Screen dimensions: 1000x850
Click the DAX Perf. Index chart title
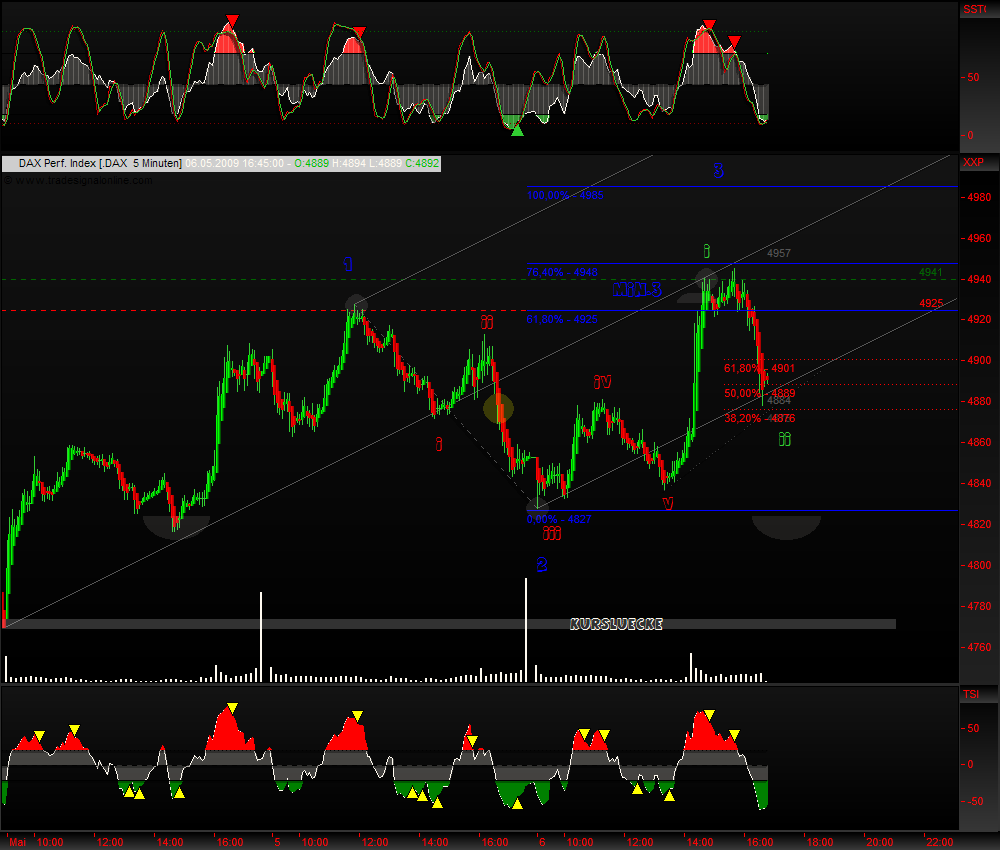click(100, 163)
